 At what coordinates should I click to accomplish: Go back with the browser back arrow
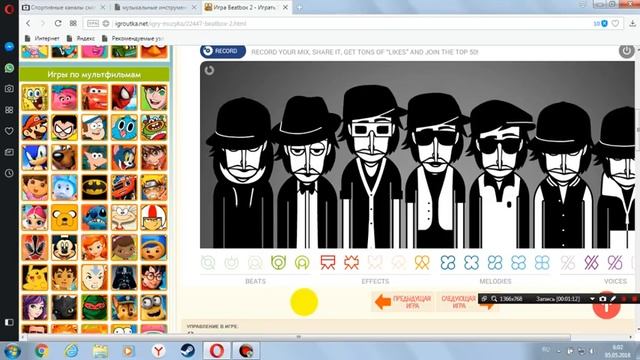pos(28,23)
